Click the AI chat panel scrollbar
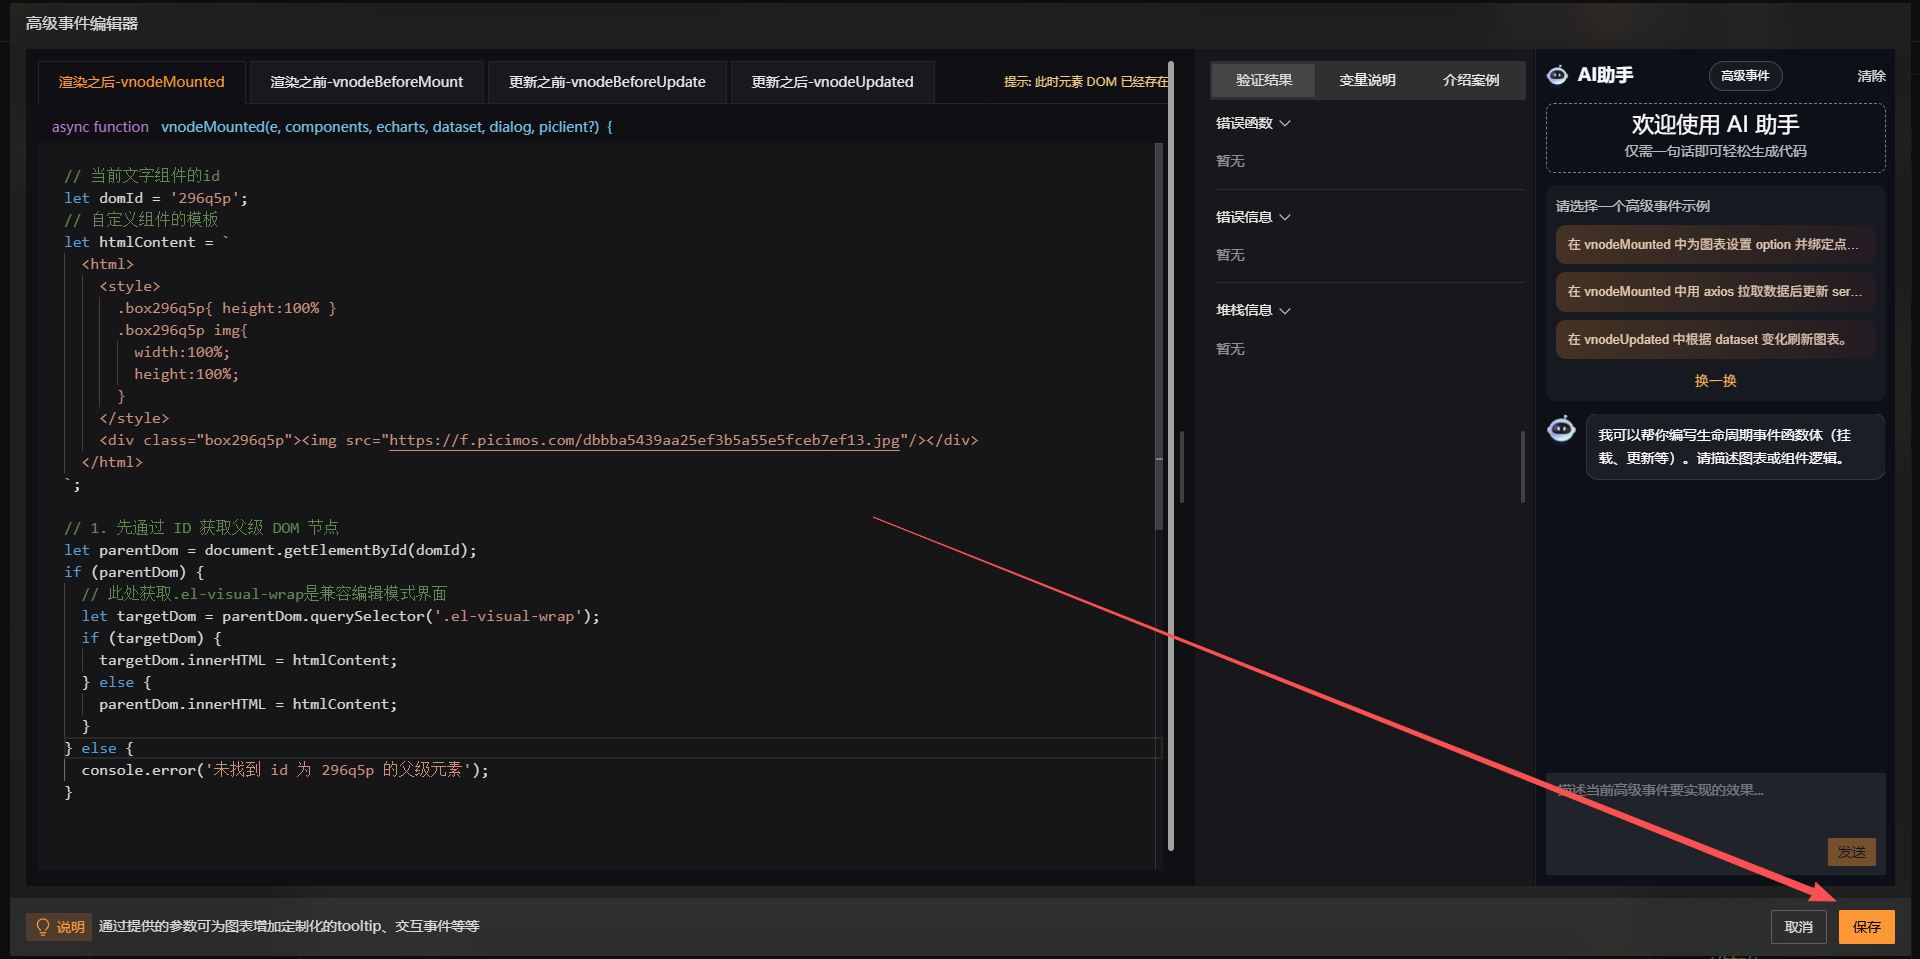Screen dimensions: 1920x959 pyautogui.click(x=1523, y=466)
